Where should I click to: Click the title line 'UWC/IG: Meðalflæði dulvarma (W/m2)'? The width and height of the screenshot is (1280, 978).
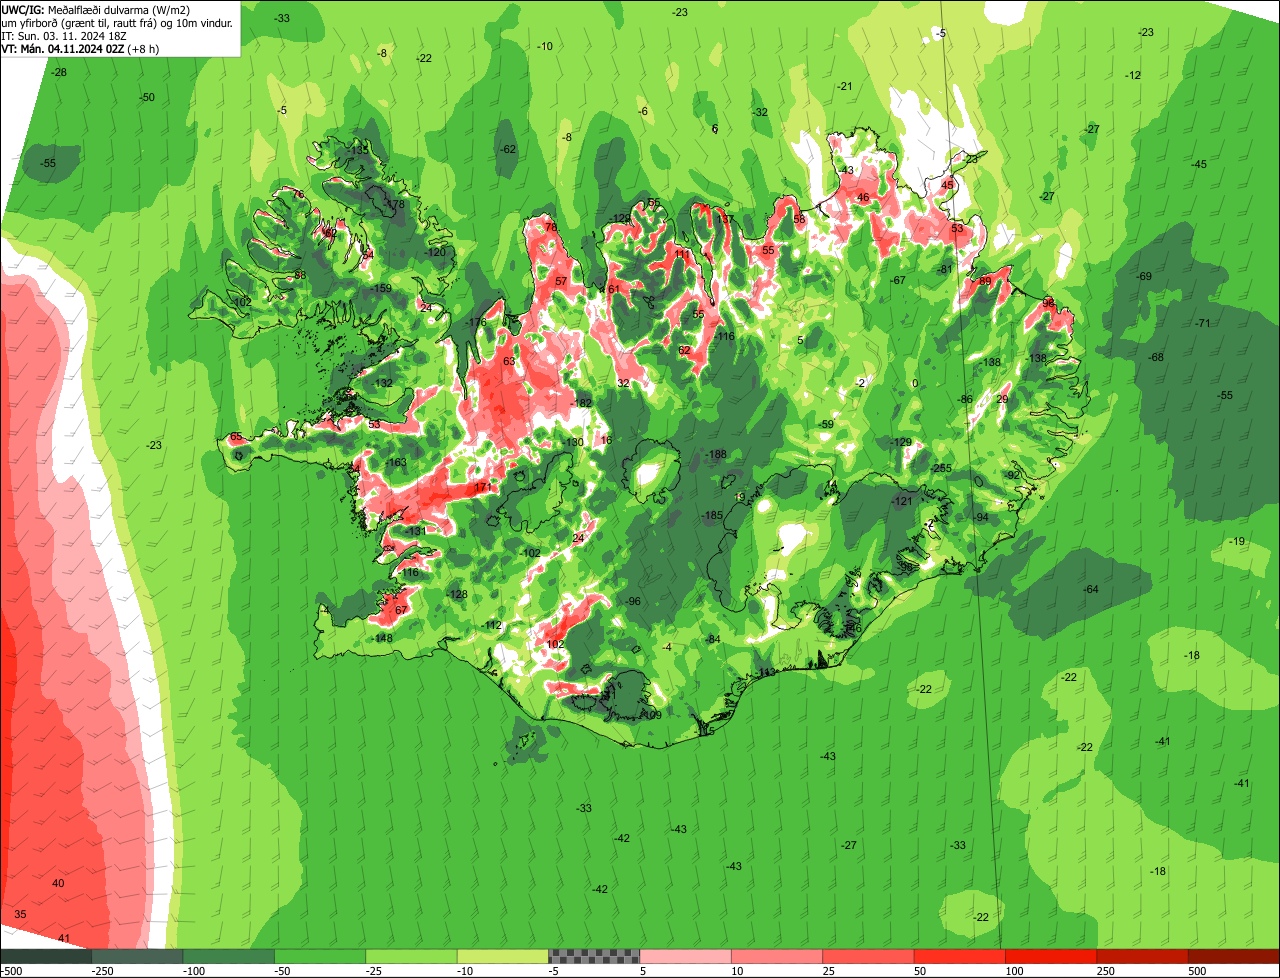(98, 9)
